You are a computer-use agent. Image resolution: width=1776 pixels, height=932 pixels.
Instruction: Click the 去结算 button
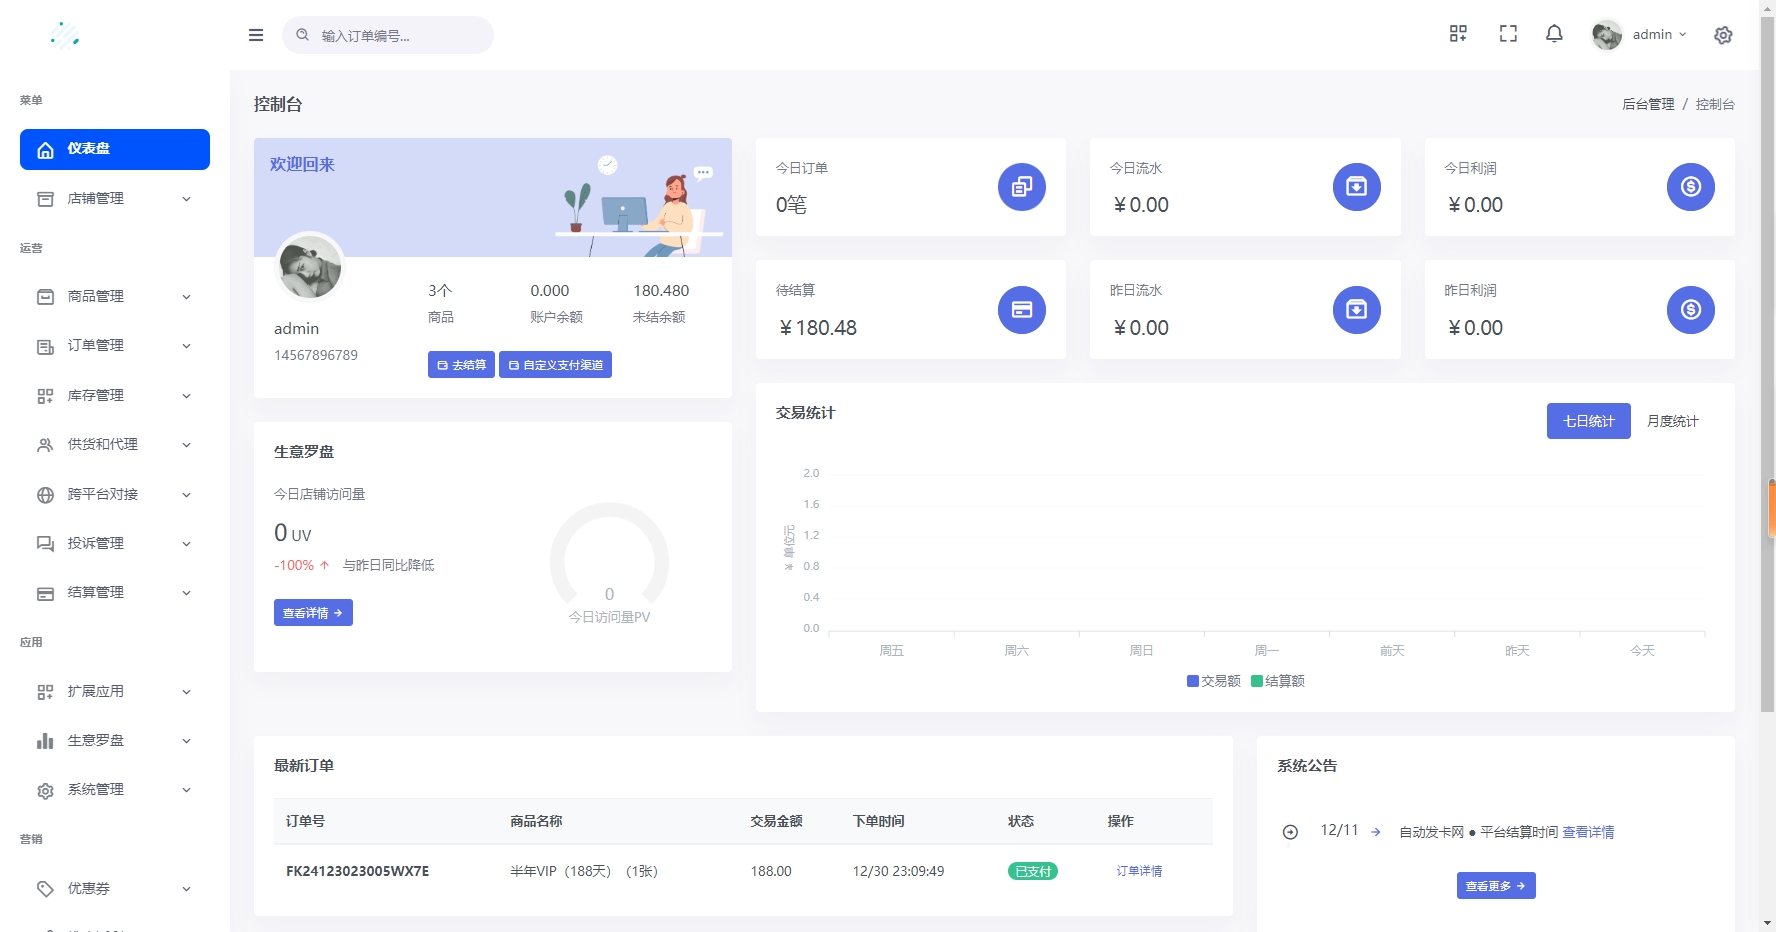(x=461, y=365)
